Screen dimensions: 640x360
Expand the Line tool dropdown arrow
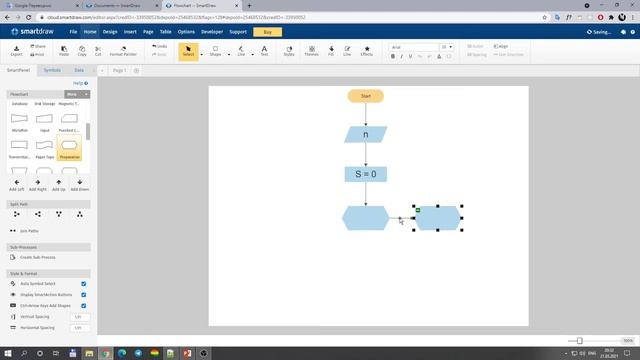(x=252, y=54)
